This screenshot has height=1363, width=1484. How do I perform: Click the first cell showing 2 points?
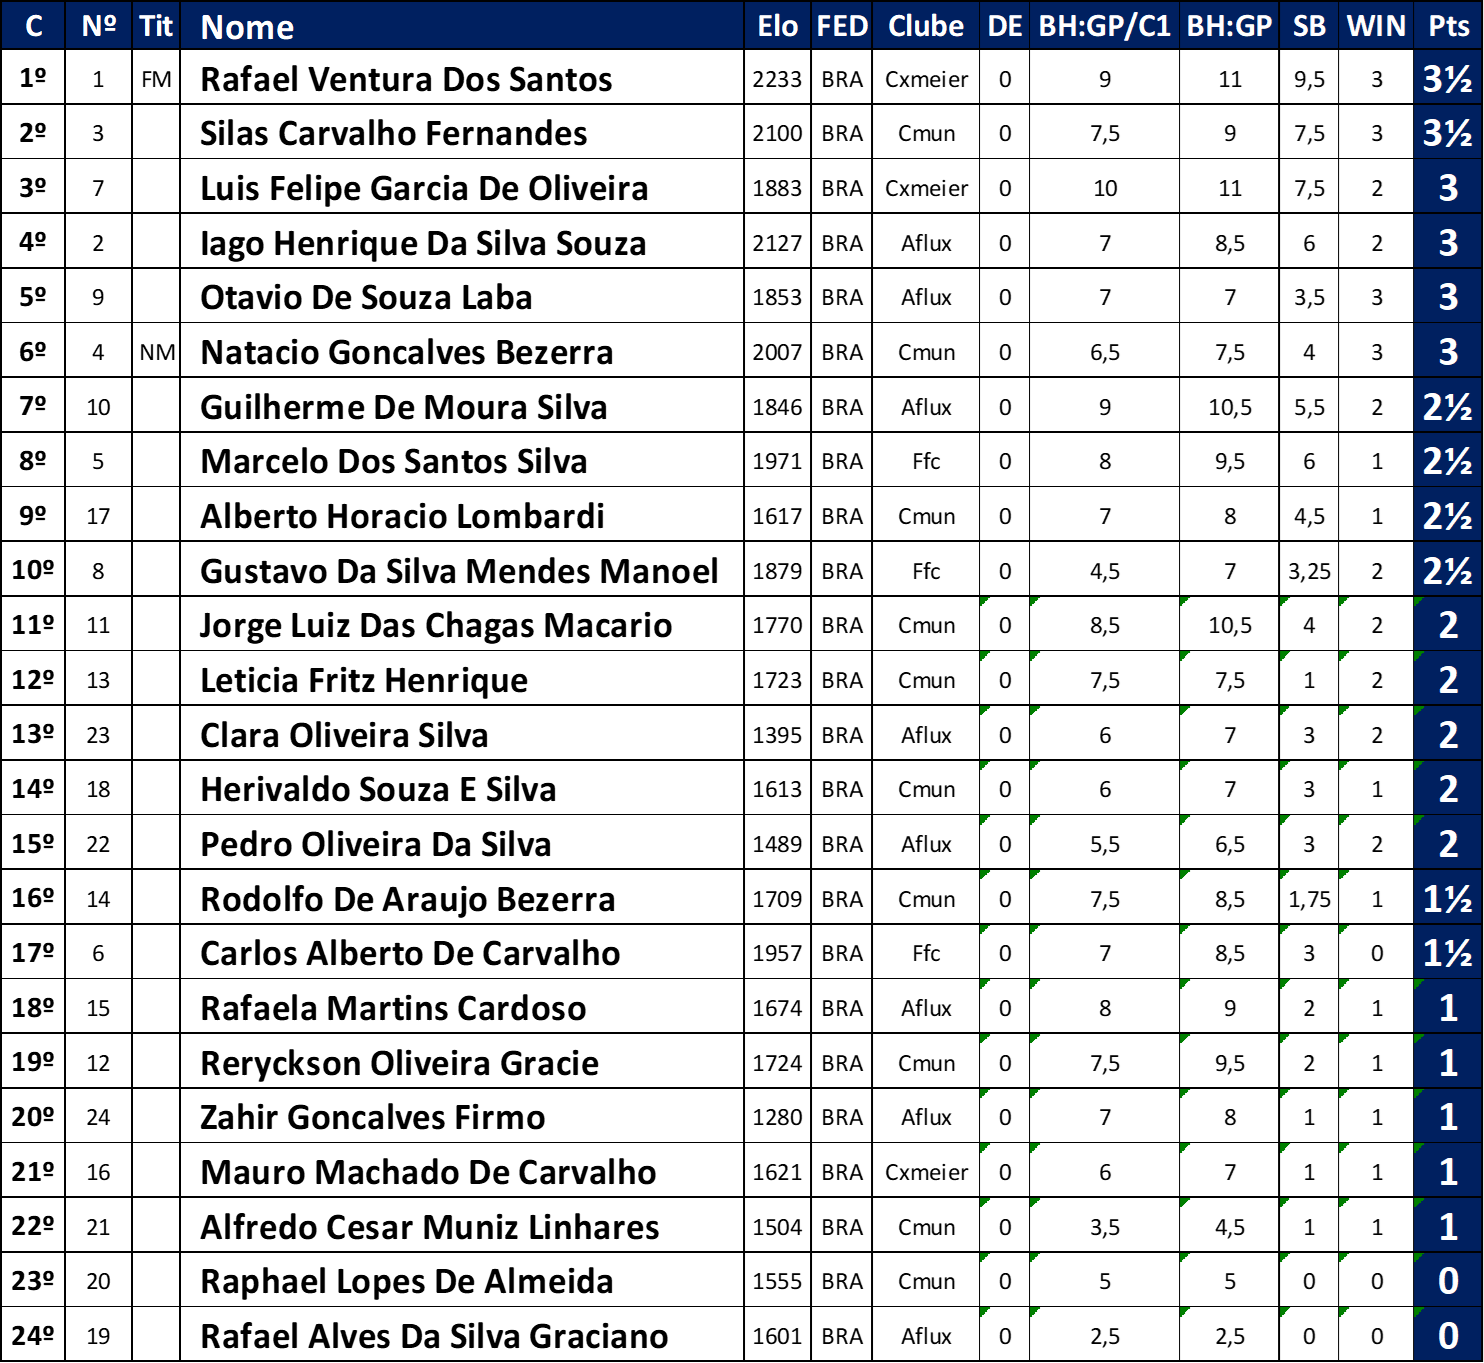pos(1447,625)
